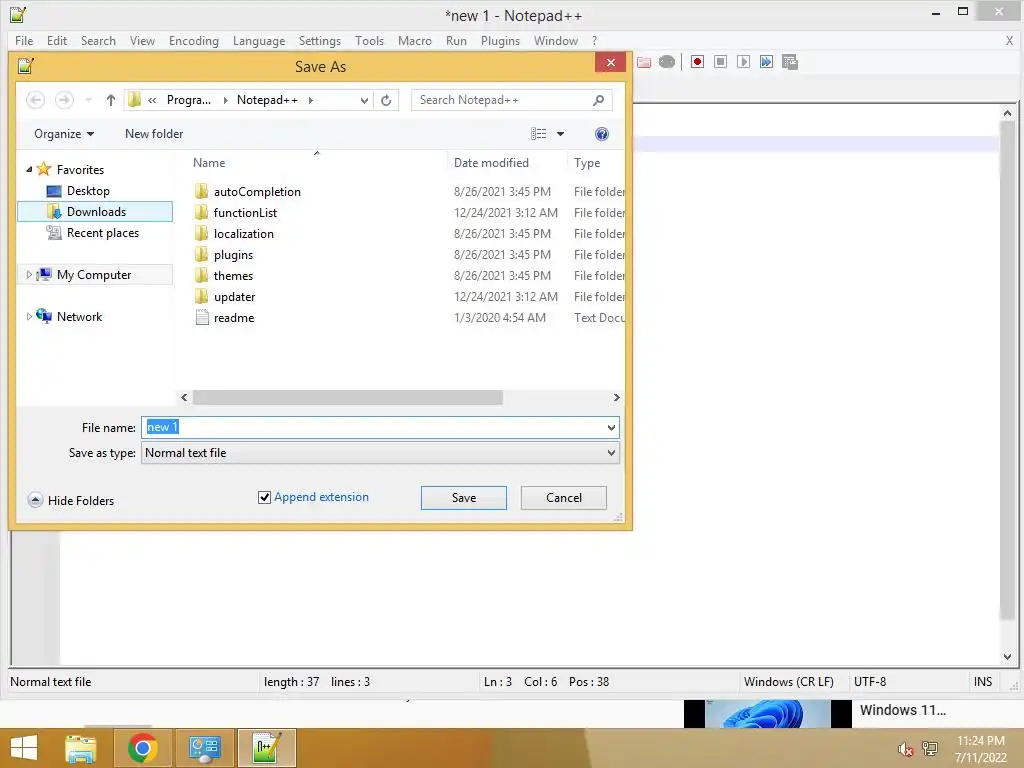Sort by Name column header

coord(209,163)
